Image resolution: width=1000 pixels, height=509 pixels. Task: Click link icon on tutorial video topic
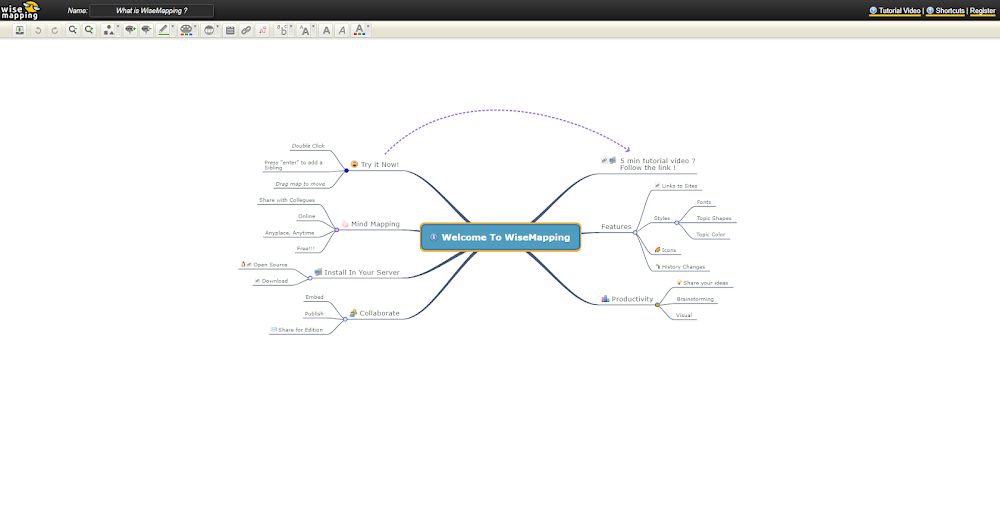click(604, 161)
